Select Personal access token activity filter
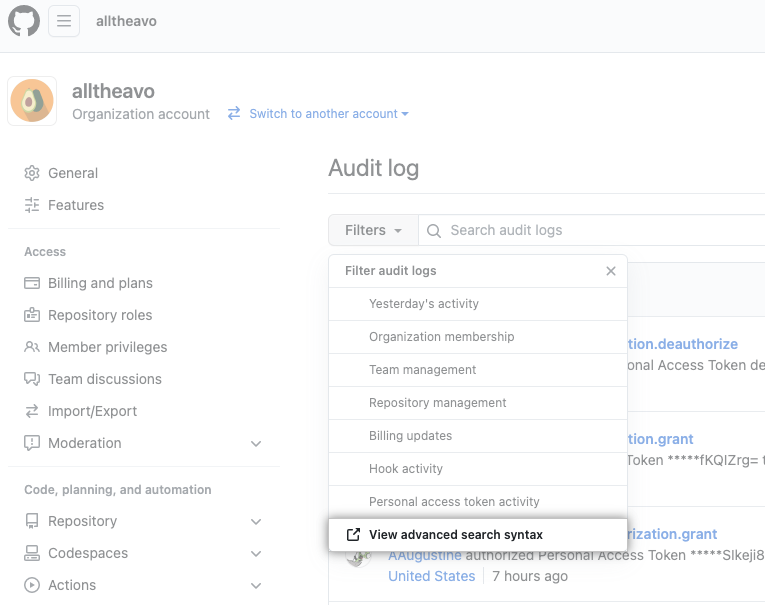The width and height of the screenshot is (765, 605). click(x=454, y=502)
